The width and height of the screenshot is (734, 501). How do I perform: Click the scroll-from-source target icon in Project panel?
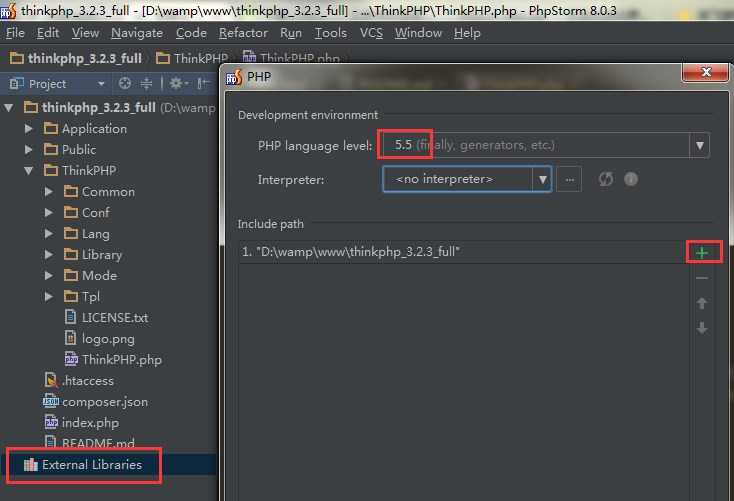click(125, 83)
